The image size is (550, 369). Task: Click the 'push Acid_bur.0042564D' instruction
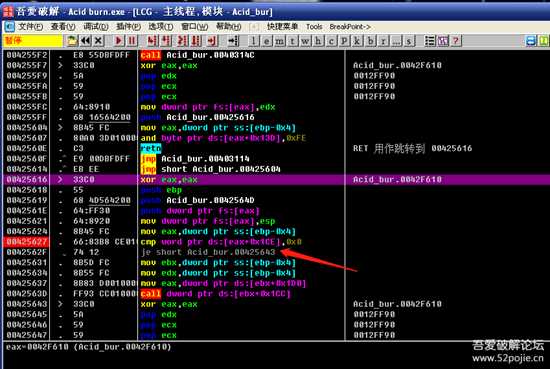[197, 200]
